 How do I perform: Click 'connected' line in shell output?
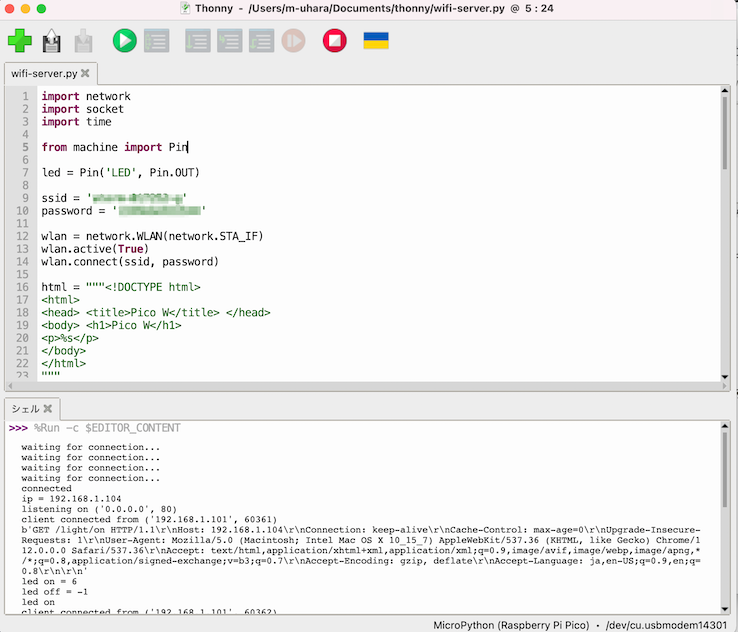pos(47,488)
